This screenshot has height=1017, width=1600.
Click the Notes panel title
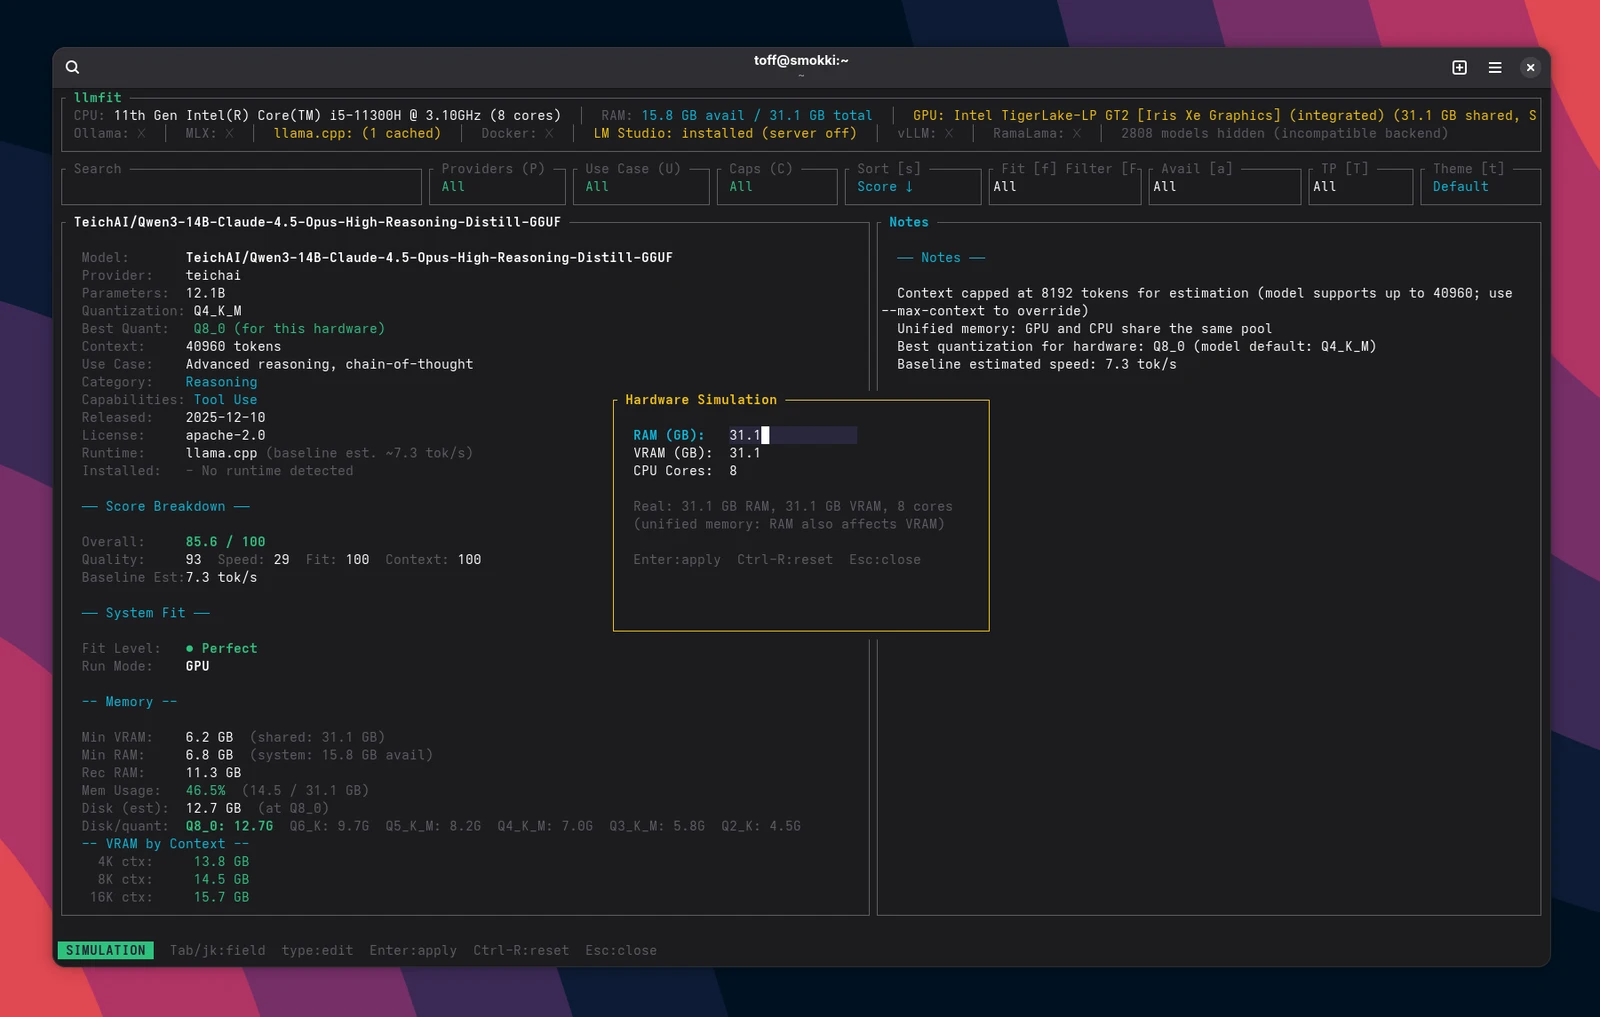909,222
